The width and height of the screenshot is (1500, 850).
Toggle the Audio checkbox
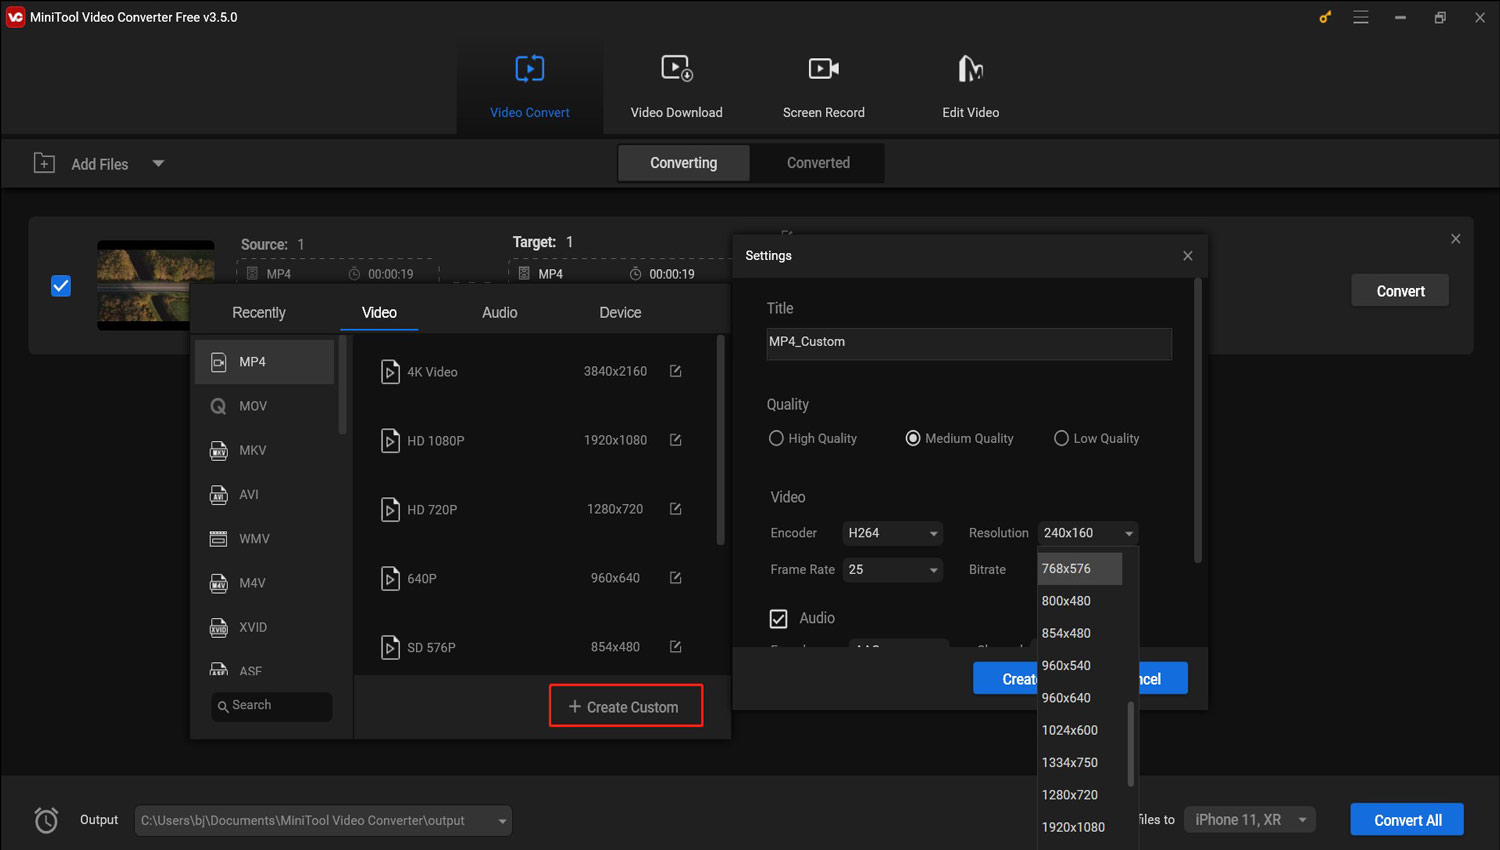coord(778,619)
